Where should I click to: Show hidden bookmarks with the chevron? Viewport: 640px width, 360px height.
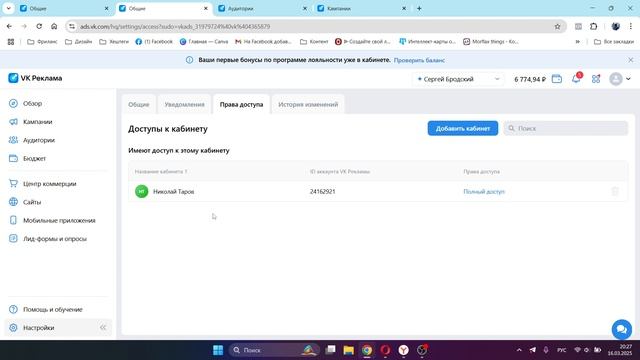[578, 42]
